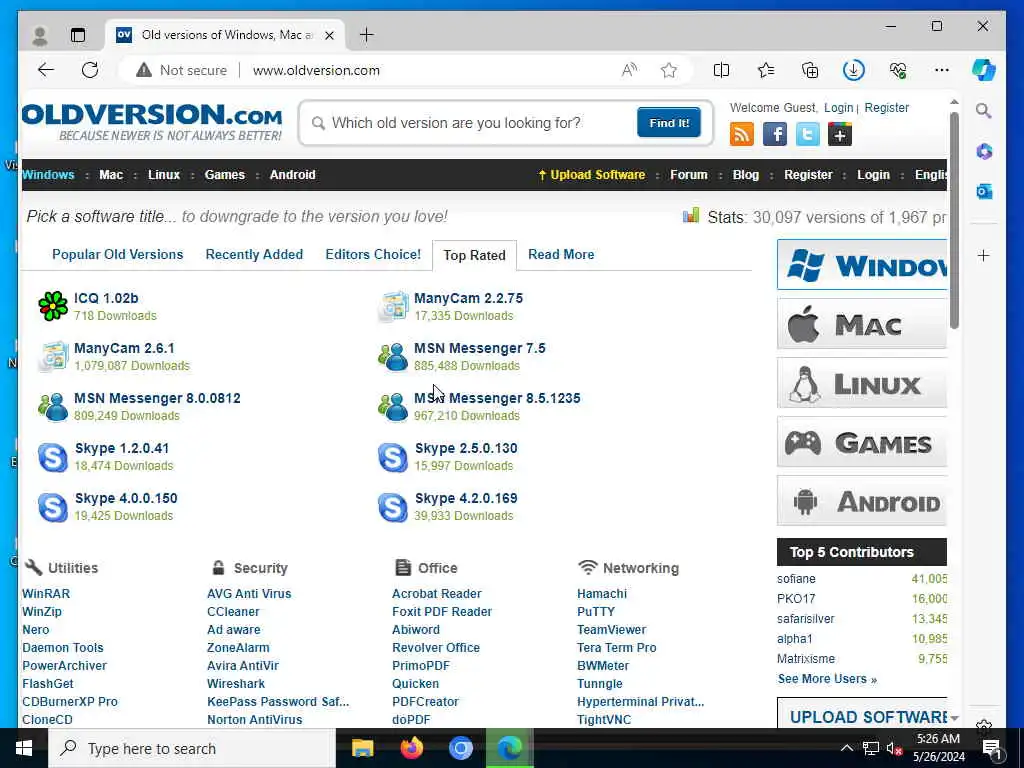Screen dimensions: 1024x768
Task: Select Mac in the navigation bar
Action: [111, 175]
